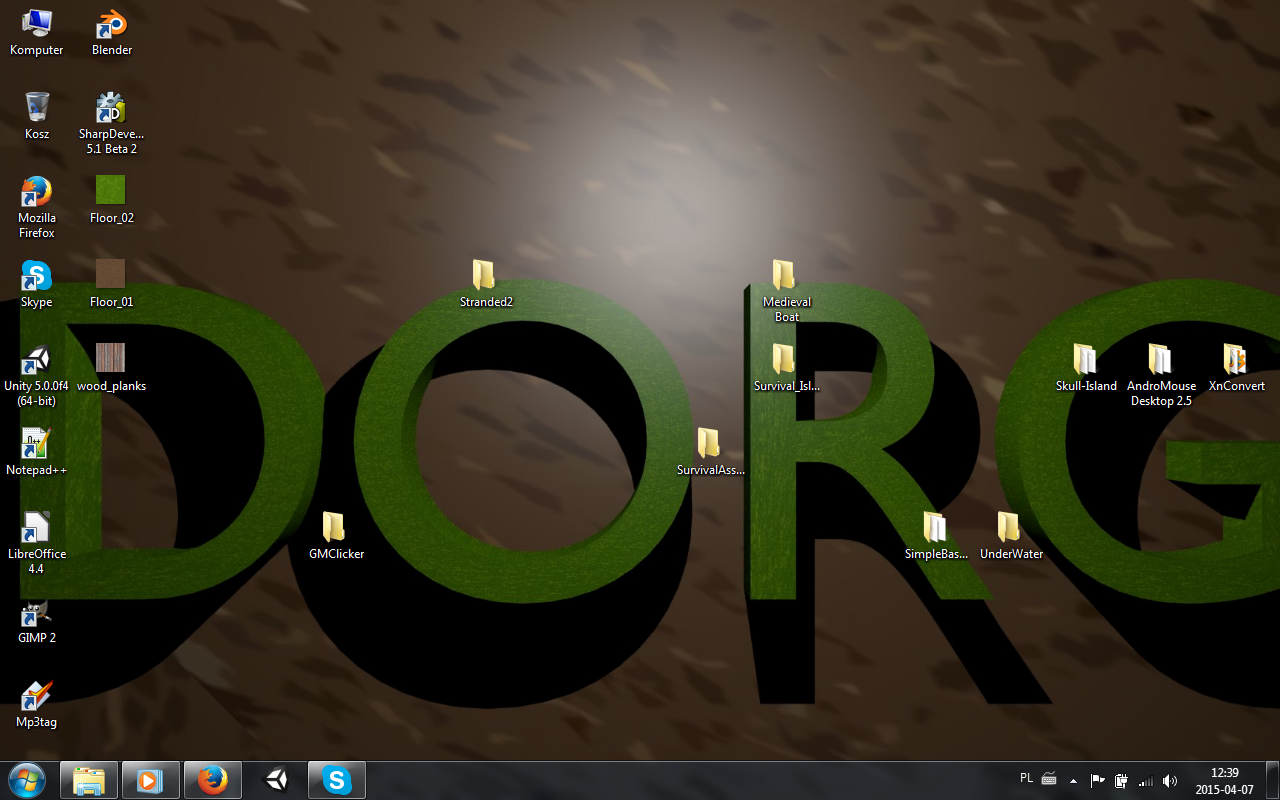The width and height of the screenshot is (1280, 800).
Task: Open the volume control in tray
Action: [1169, 781]
